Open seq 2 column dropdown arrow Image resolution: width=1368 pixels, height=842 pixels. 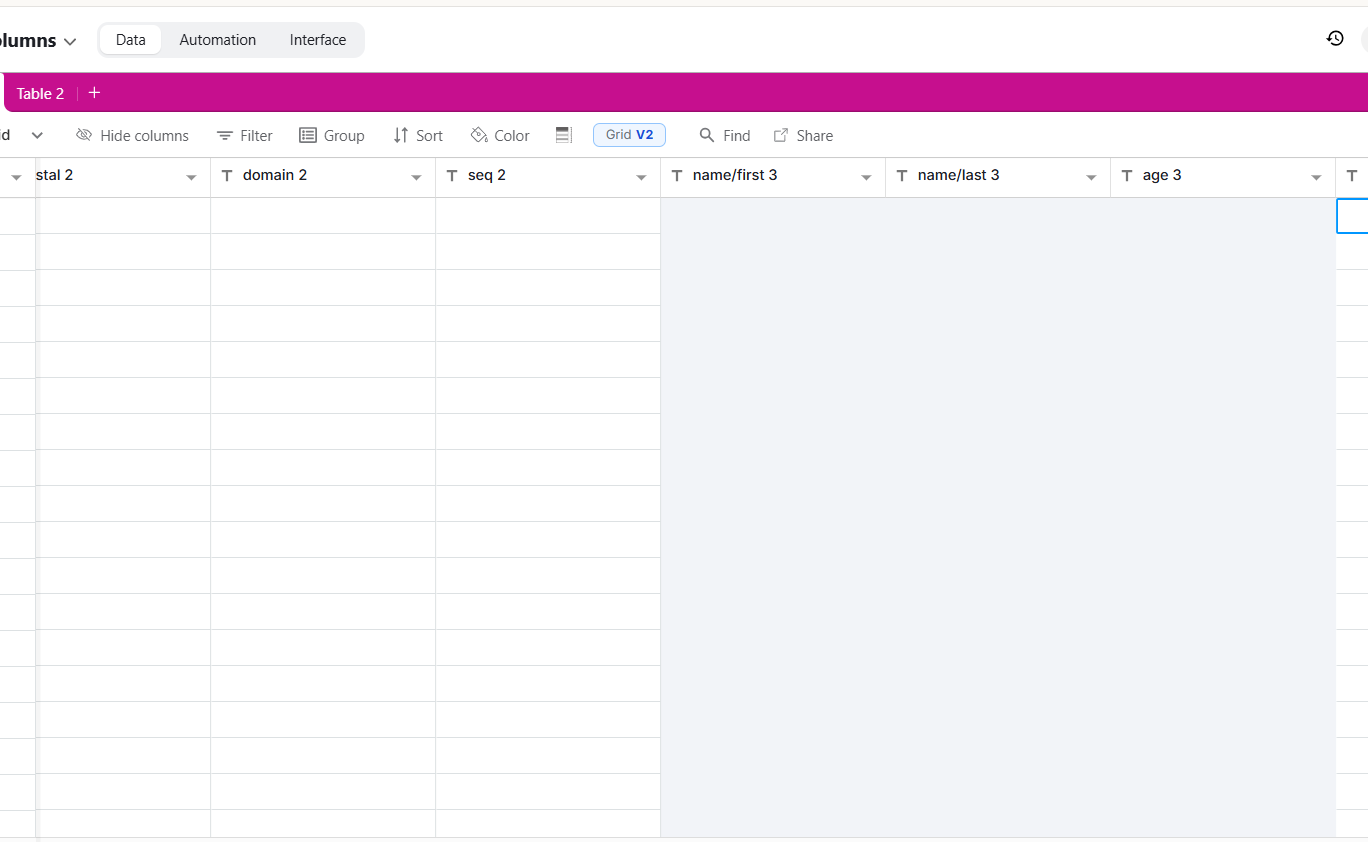point(641,178)
